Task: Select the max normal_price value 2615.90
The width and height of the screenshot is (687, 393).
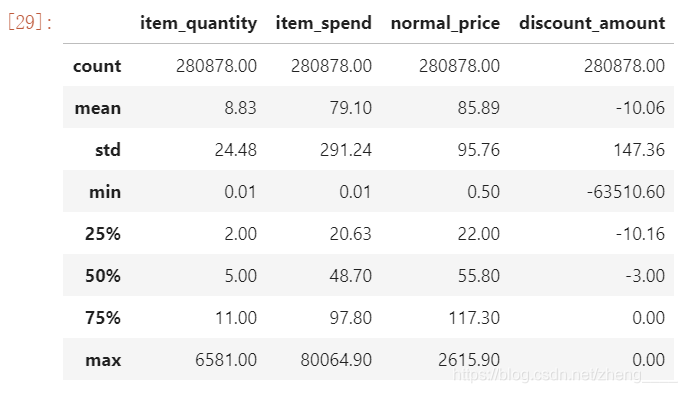Action: tap(469, 360)
